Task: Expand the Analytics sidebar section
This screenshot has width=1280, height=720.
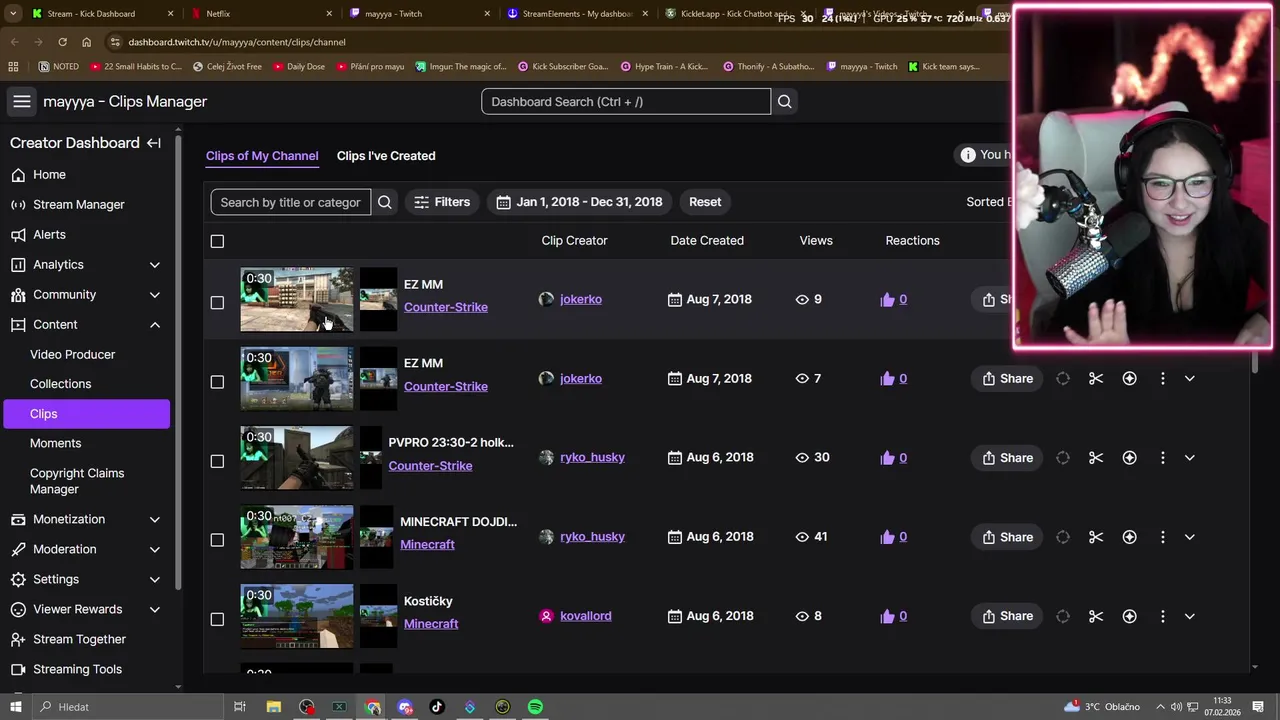Action: pyautogui.click(x=155, y=265)
